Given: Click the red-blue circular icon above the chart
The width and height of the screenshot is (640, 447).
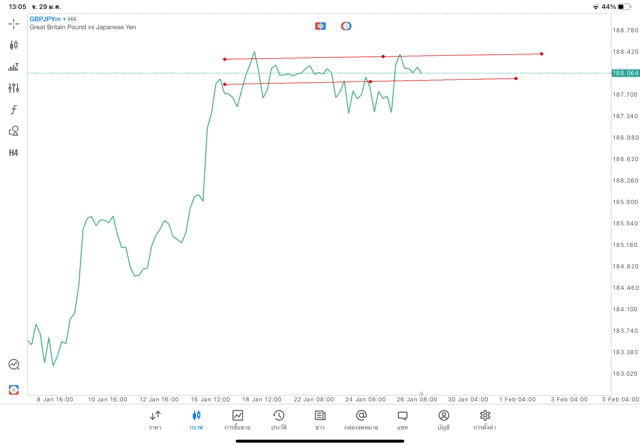Looking at the screenshot, I should click(346, 26).
